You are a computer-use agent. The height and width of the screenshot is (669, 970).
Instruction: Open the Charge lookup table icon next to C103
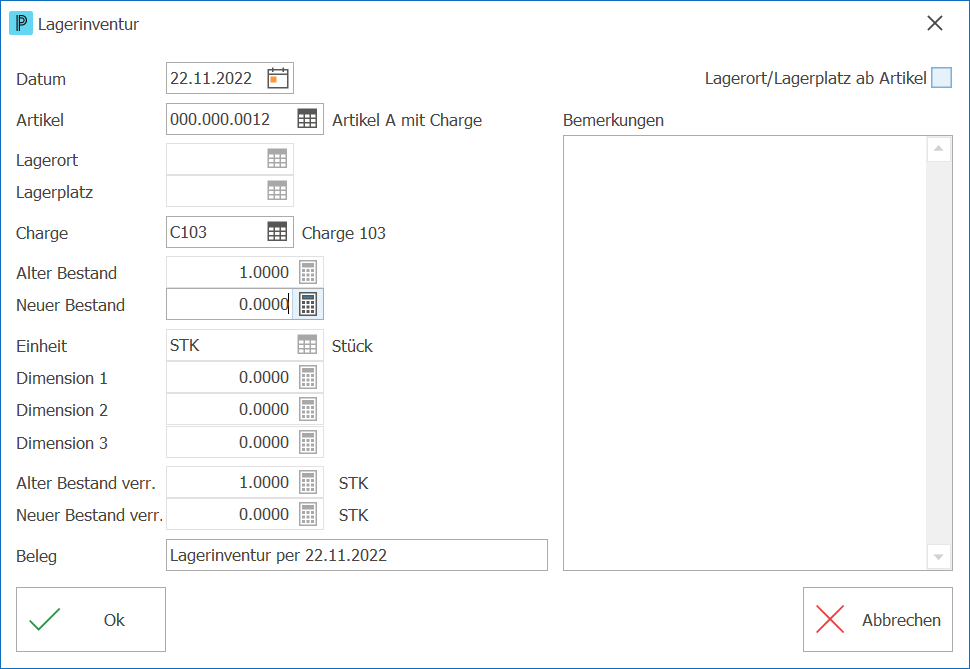[x=277, y=232]
